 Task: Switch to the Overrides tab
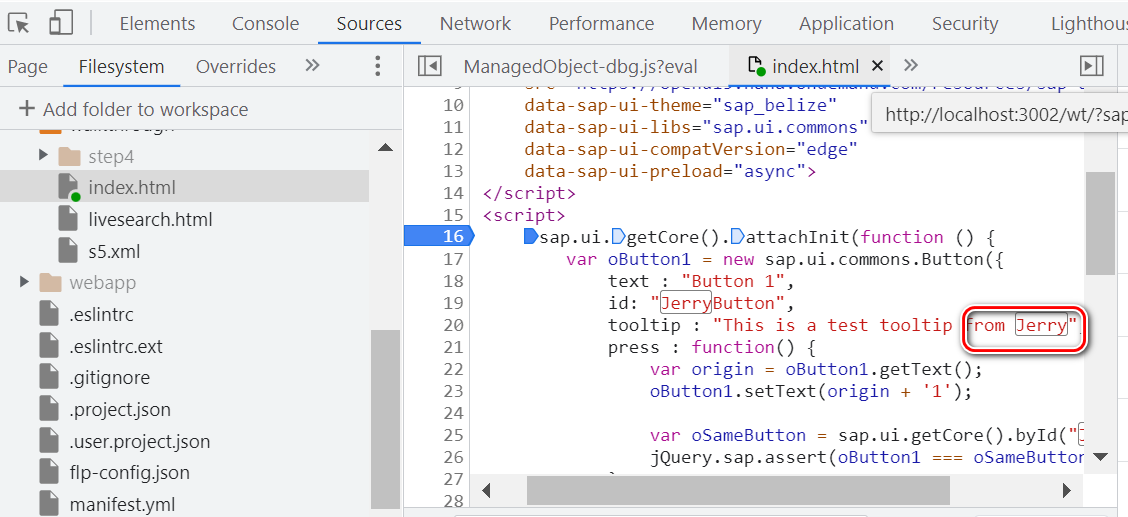236,67
